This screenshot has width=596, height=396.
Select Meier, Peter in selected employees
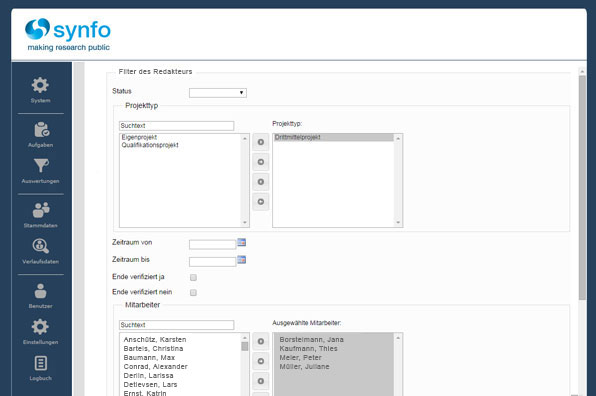tap(301, 358)
